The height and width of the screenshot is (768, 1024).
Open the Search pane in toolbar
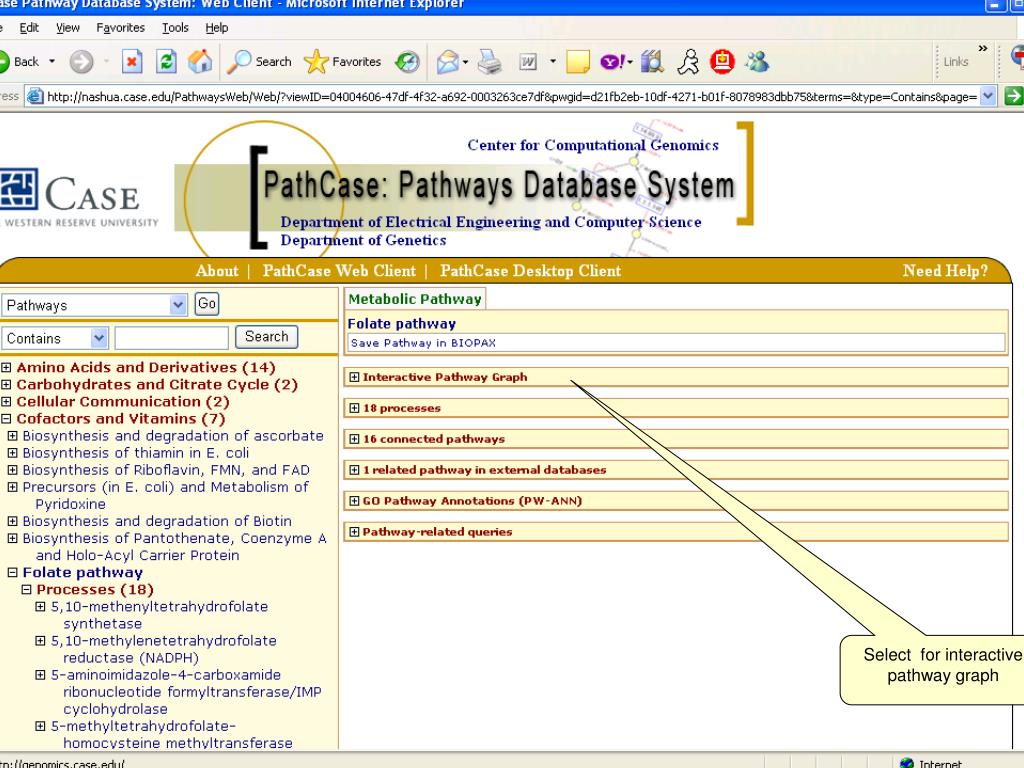(259, 61)
